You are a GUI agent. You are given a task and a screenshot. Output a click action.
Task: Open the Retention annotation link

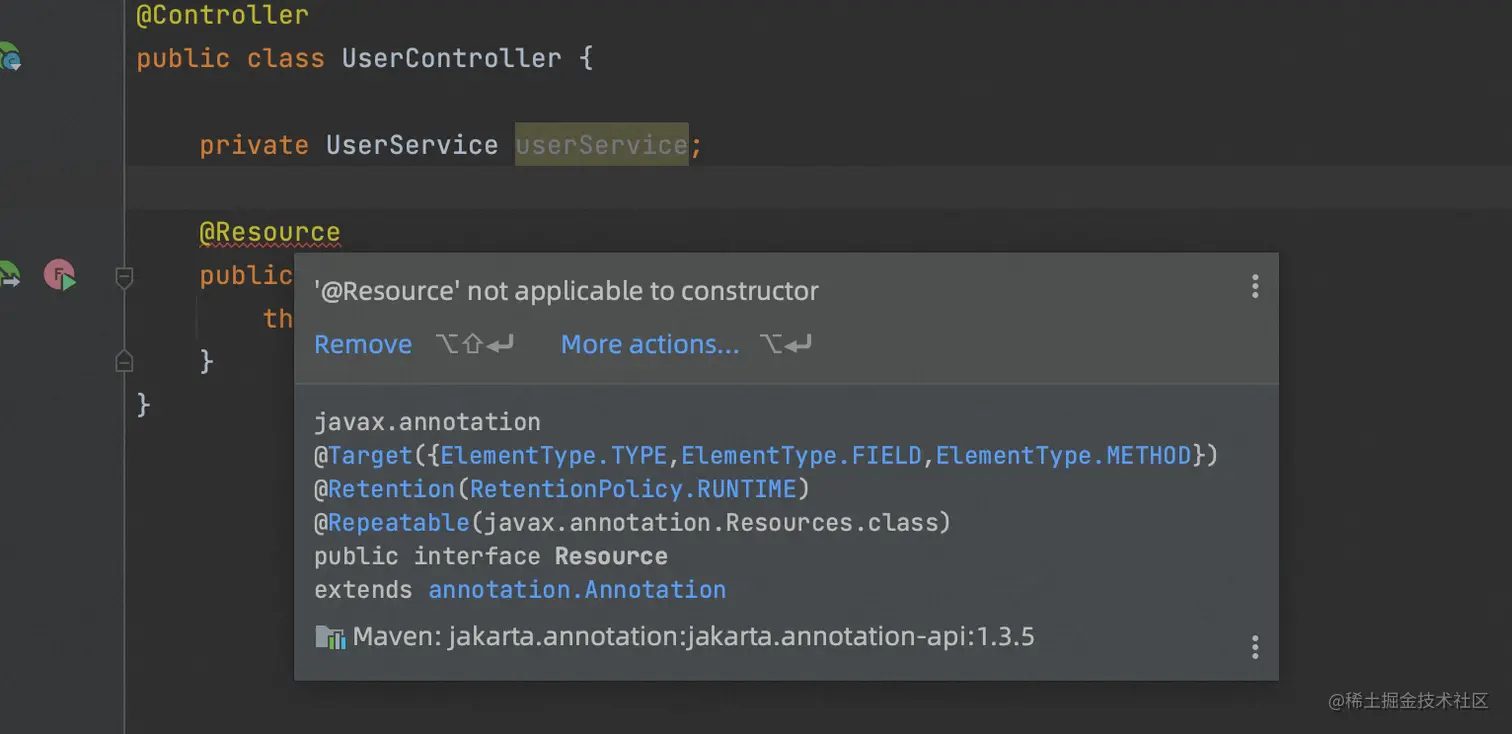(x=391, y=489)
